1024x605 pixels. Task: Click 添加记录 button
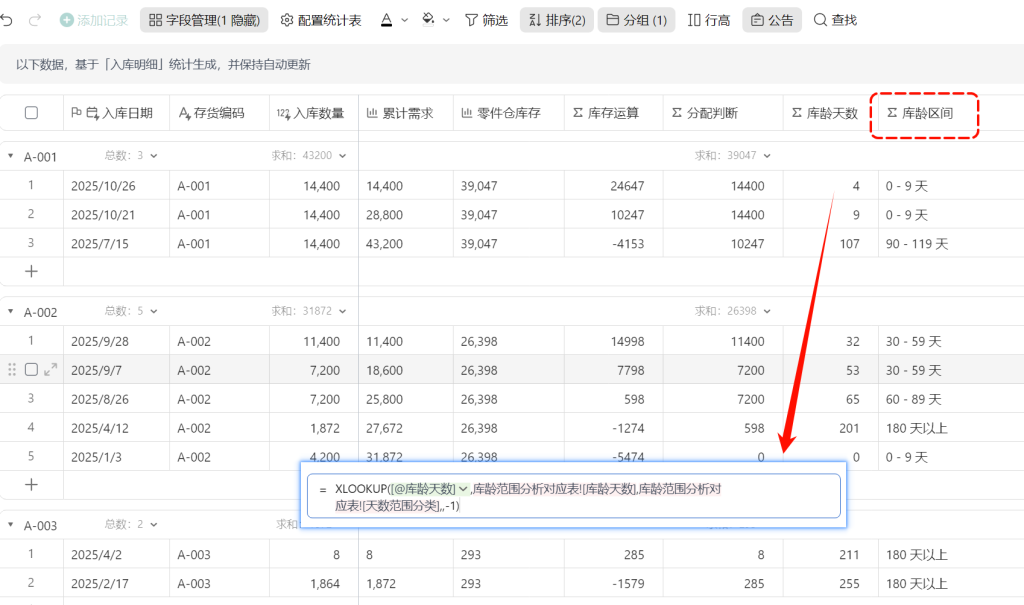(94, 20)
